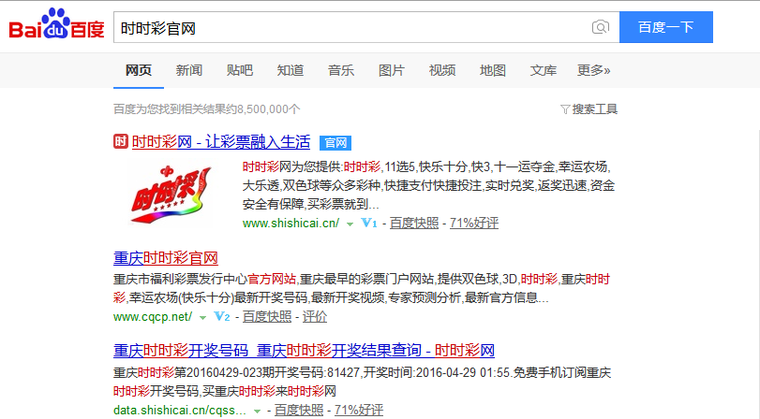Switch to the 新闻 tab

(x=189, y=70)
